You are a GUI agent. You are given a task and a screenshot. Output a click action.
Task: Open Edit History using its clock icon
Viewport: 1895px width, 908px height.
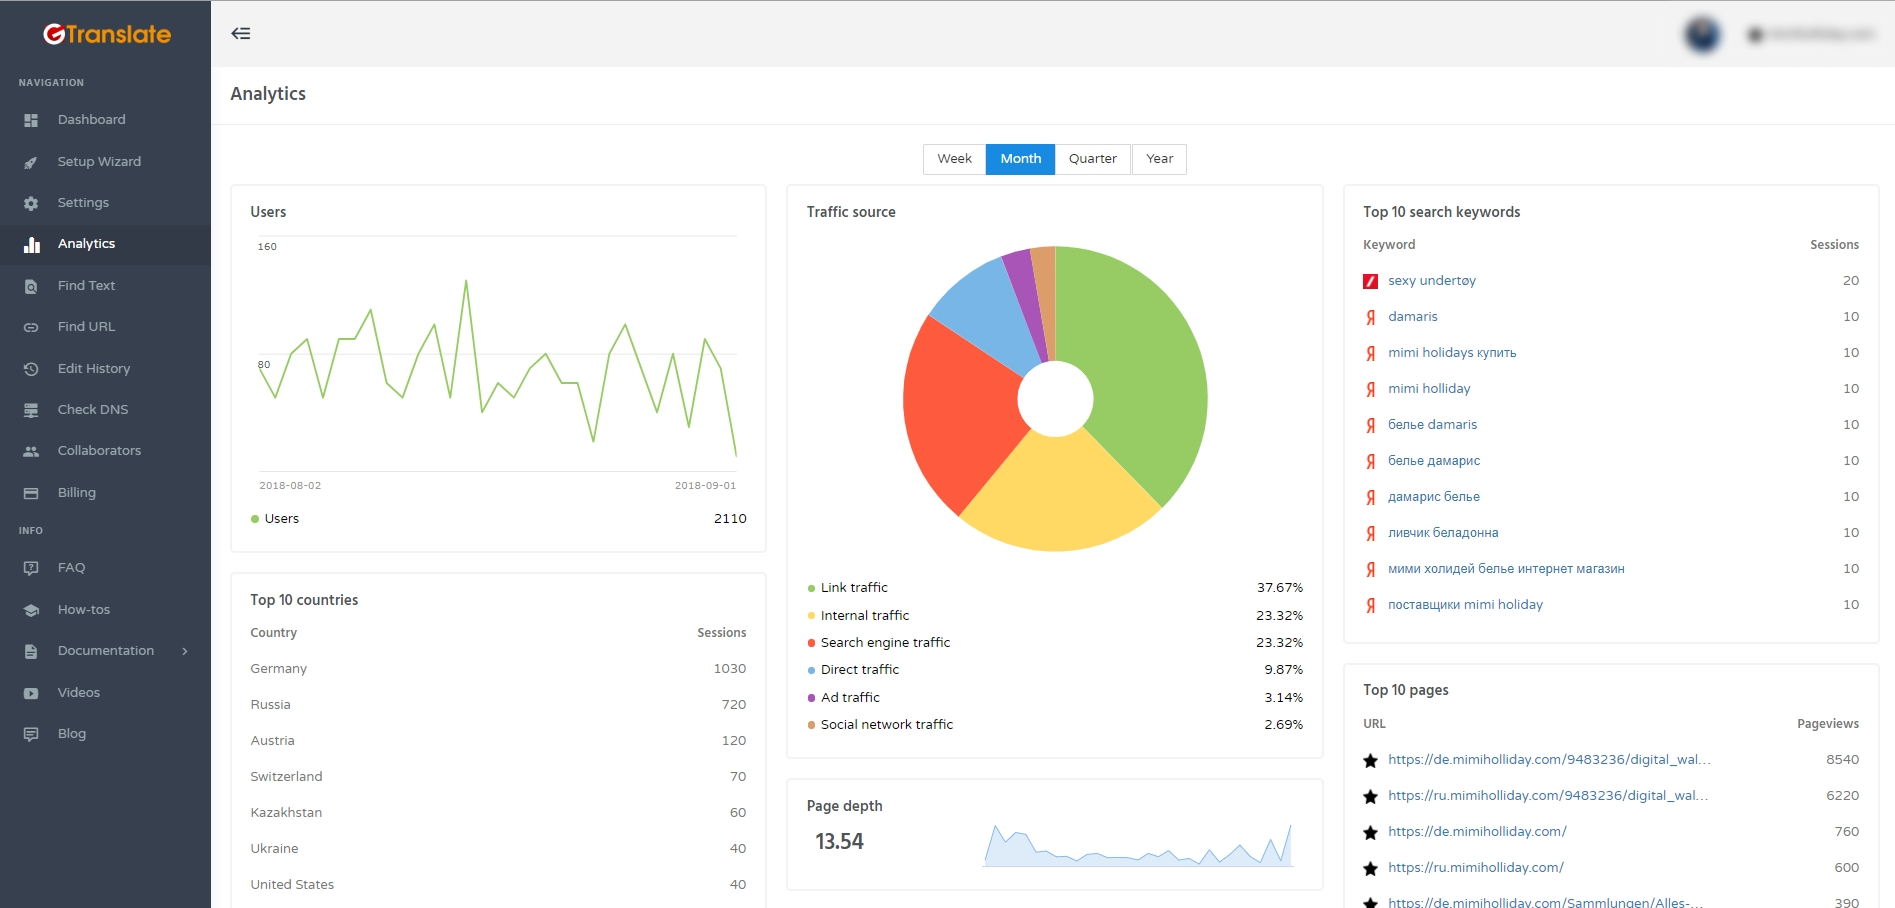(x=31, y=368)
